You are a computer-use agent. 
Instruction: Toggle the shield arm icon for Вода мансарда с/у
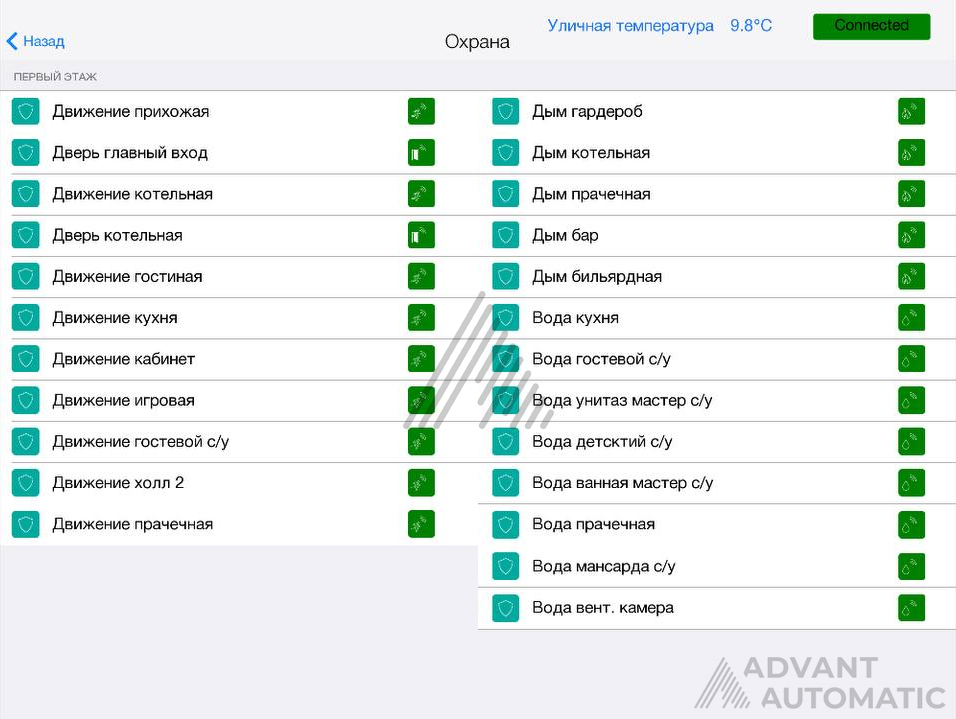tap(505, 566)
